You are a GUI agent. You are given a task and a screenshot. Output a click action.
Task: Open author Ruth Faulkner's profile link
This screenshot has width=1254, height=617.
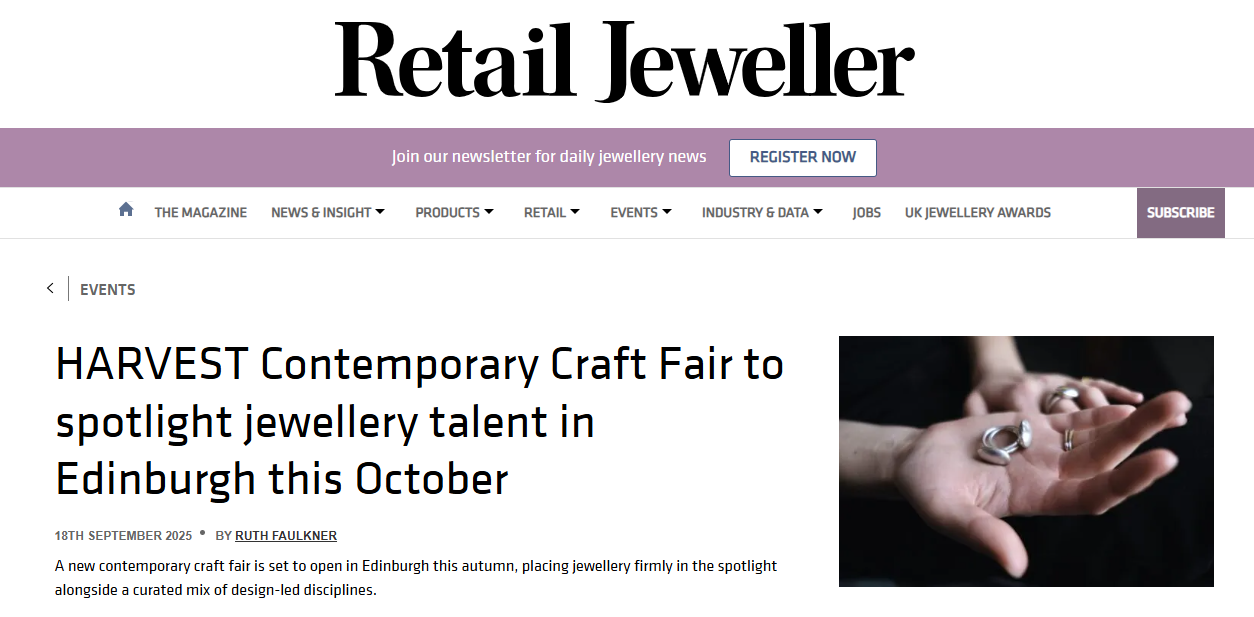[286, 536]
